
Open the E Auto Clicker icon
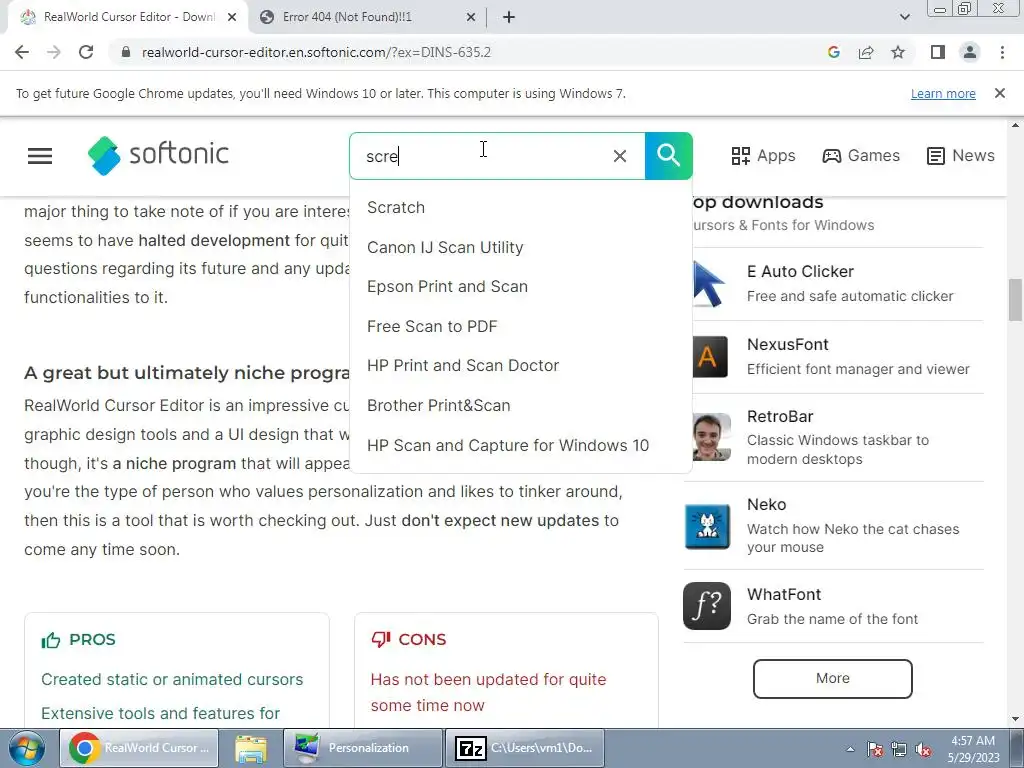click(709, 283)
